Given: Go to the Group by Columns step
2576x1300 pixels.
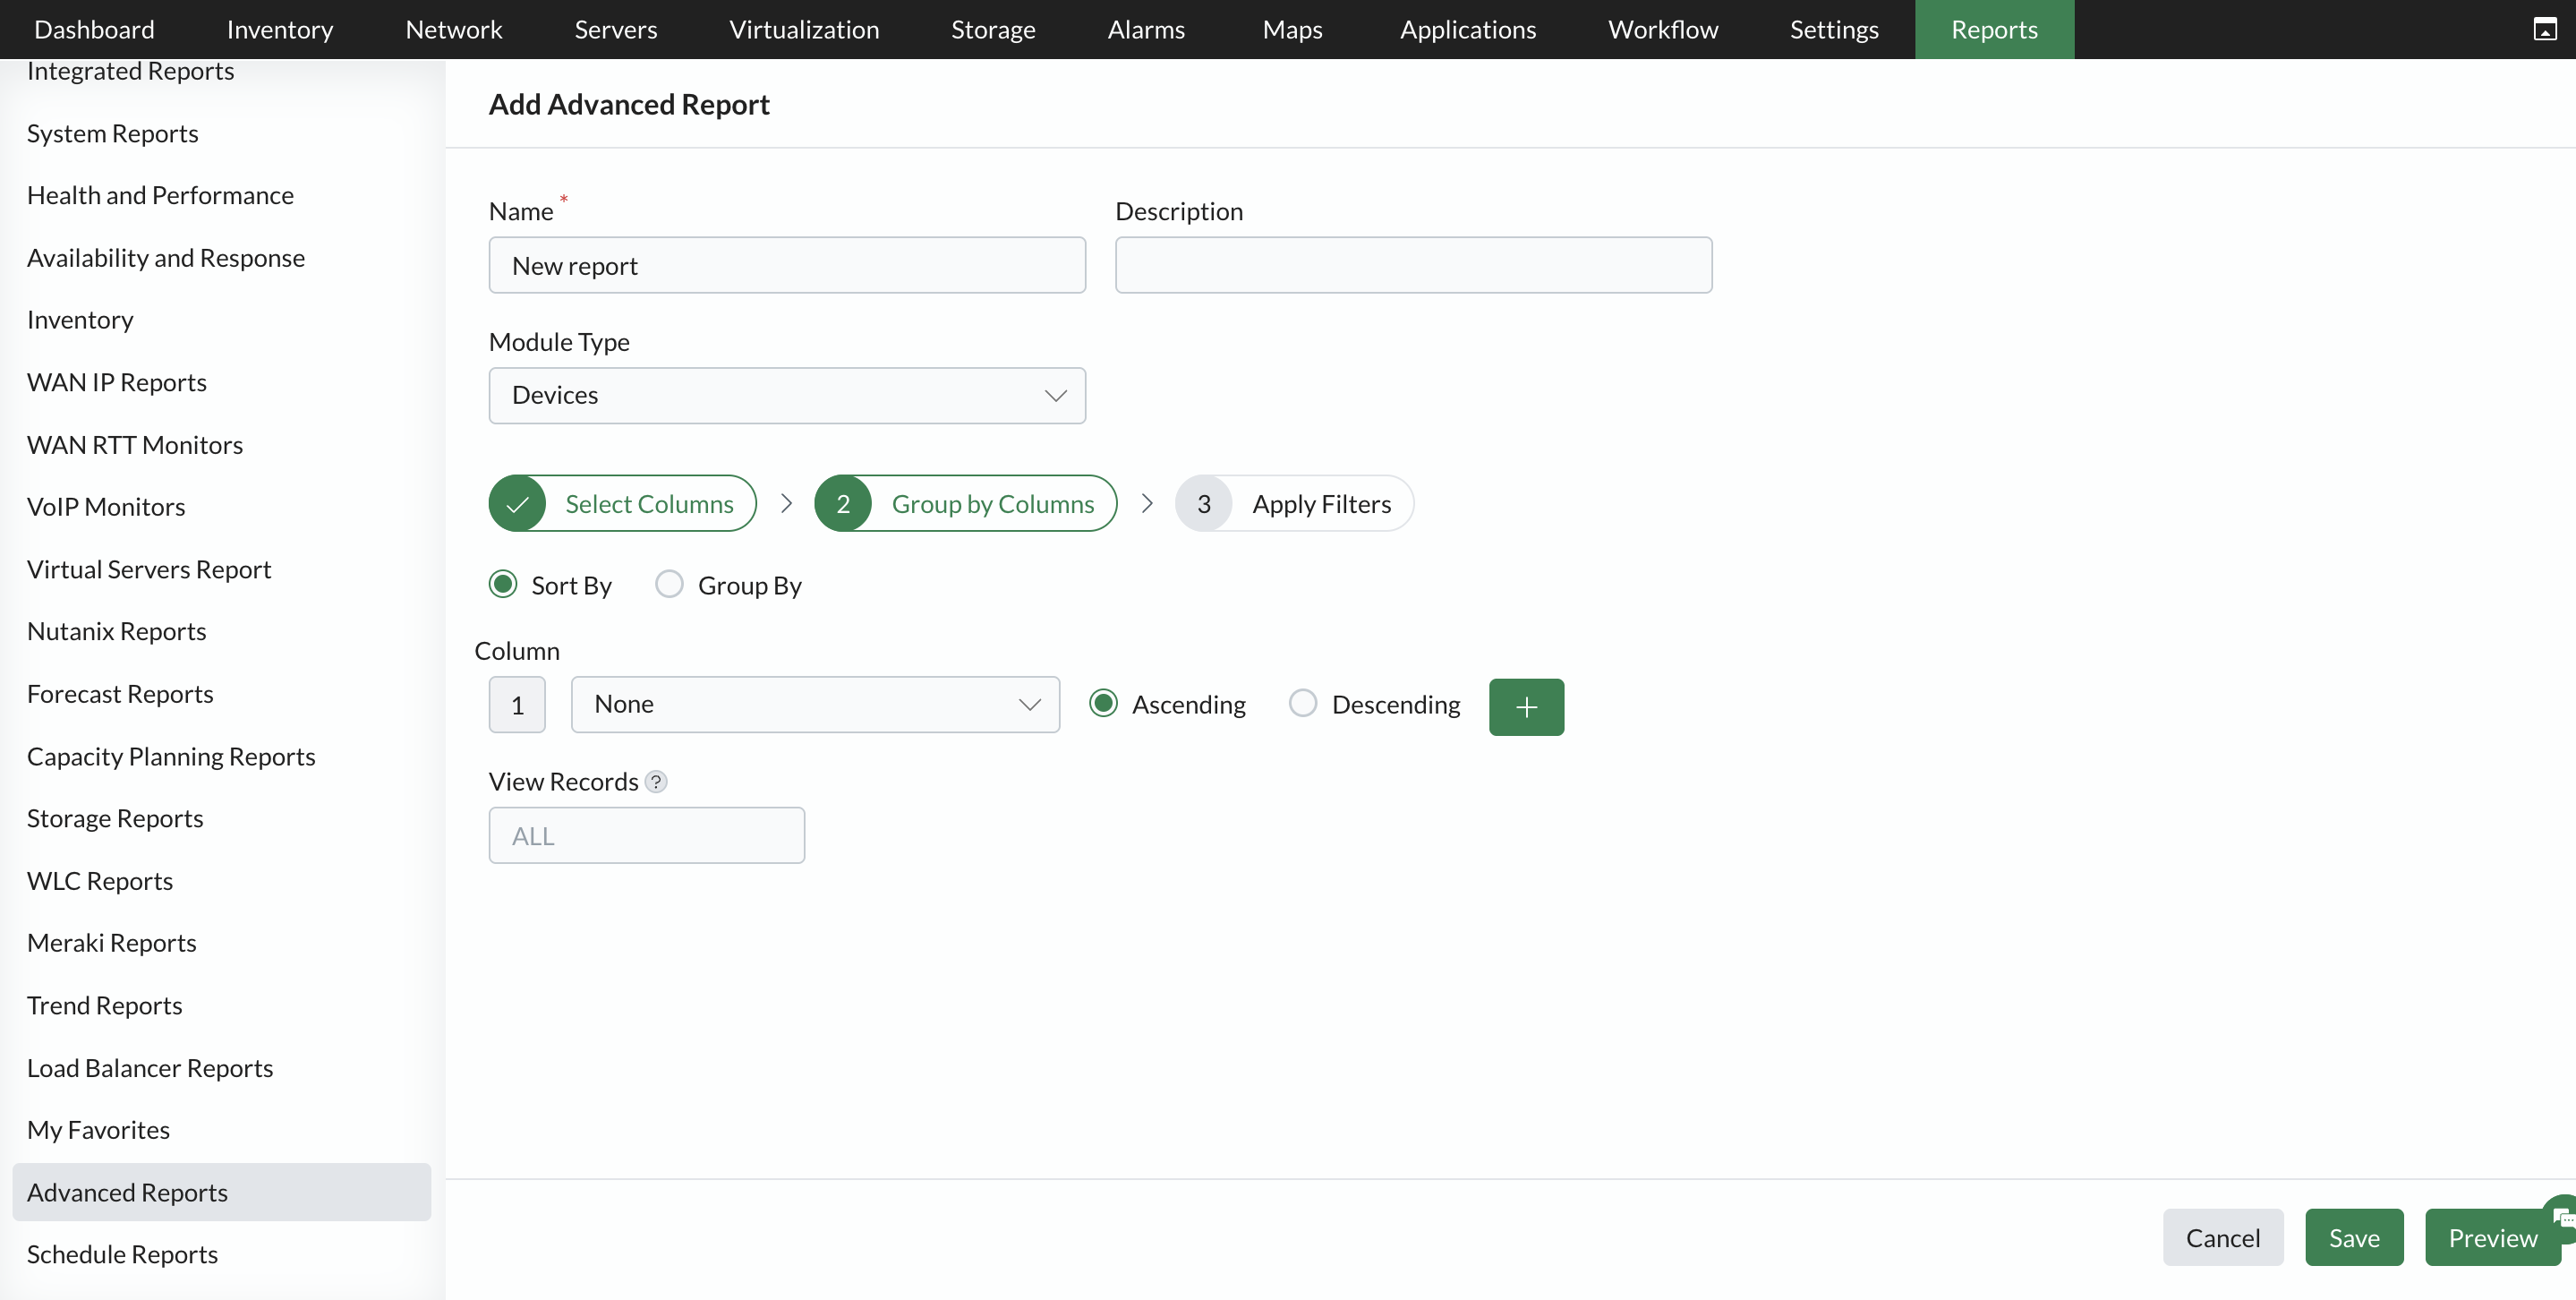Looking at the screenshot, I should click(965, 504).
